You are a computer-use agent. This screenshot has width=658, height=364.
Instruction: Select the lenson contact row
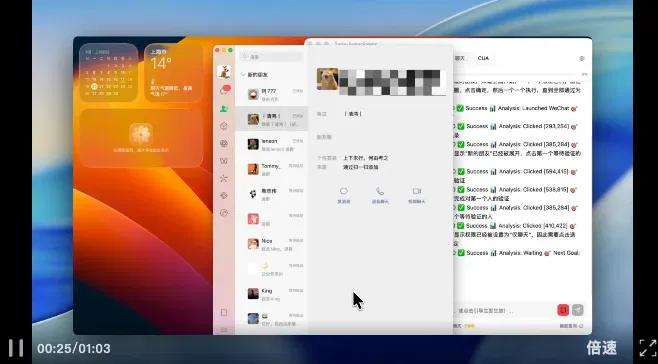pyautogui.click(x=272, y=144)
